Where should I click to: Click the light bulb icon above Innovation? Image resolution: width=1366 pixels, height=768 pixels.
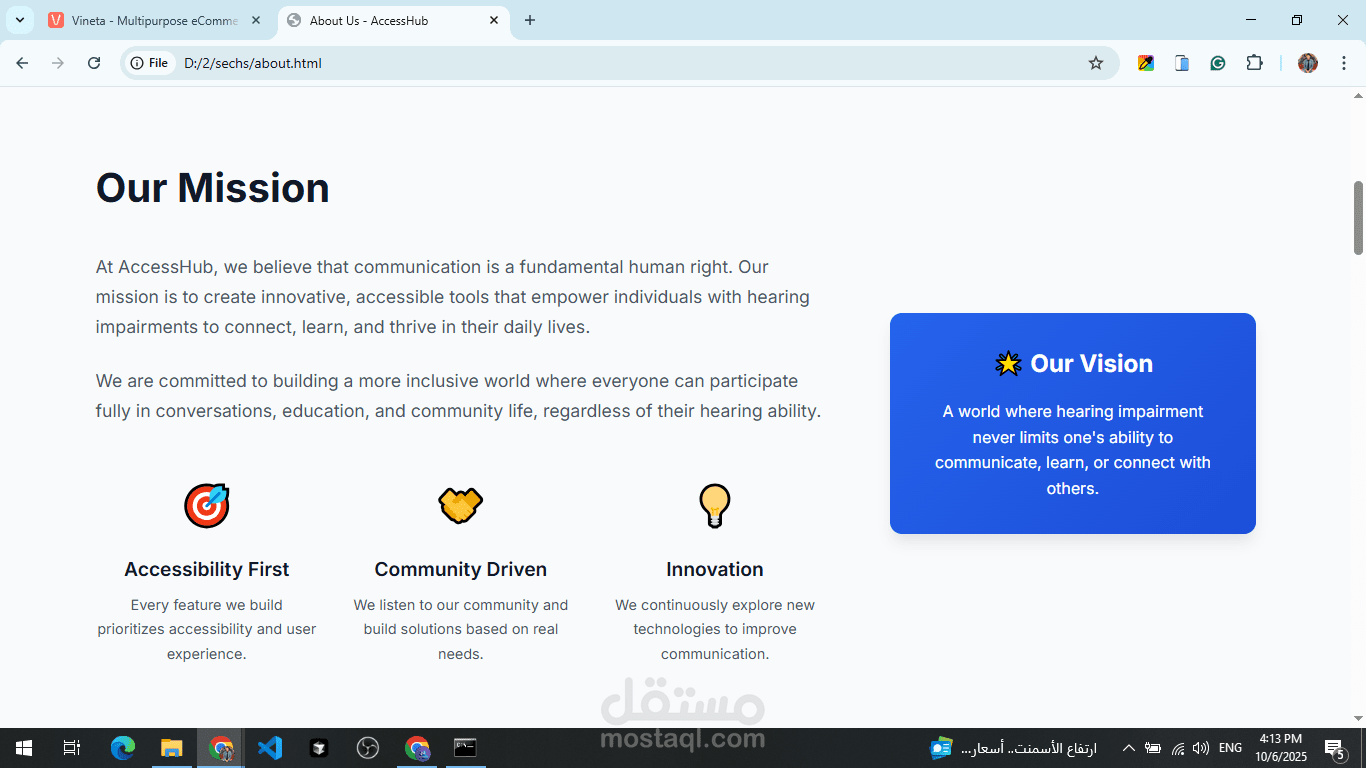(715, 506)
